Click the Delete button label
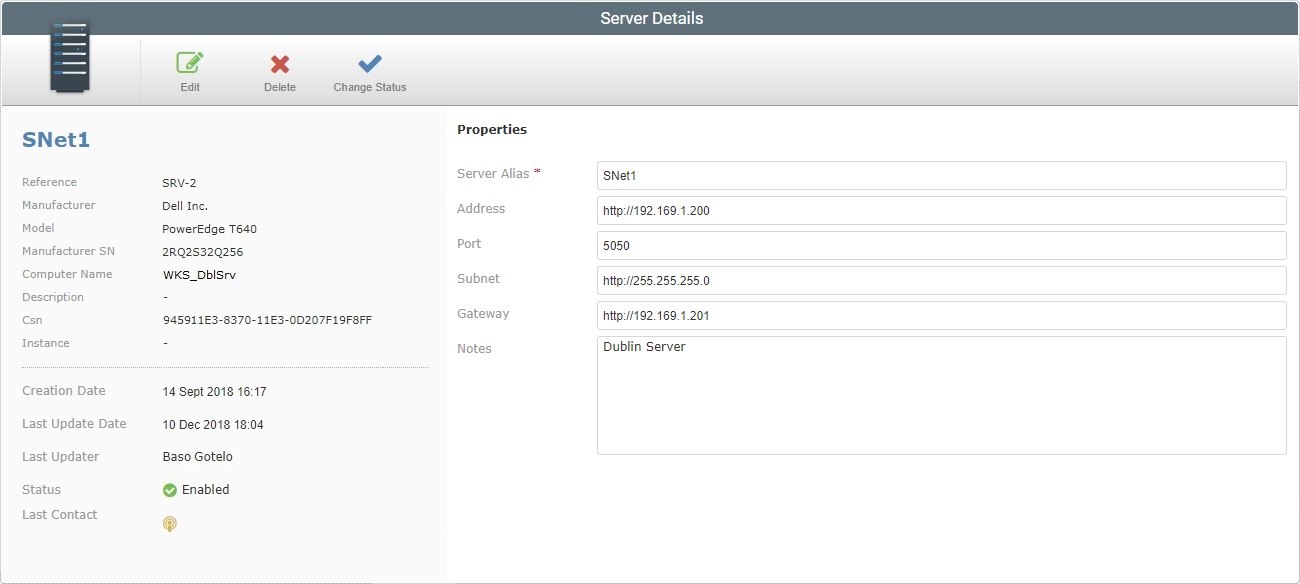Image resolution: width=1300 pixels, height=584 pixels. pyautogui.click(x=279, y=87)
